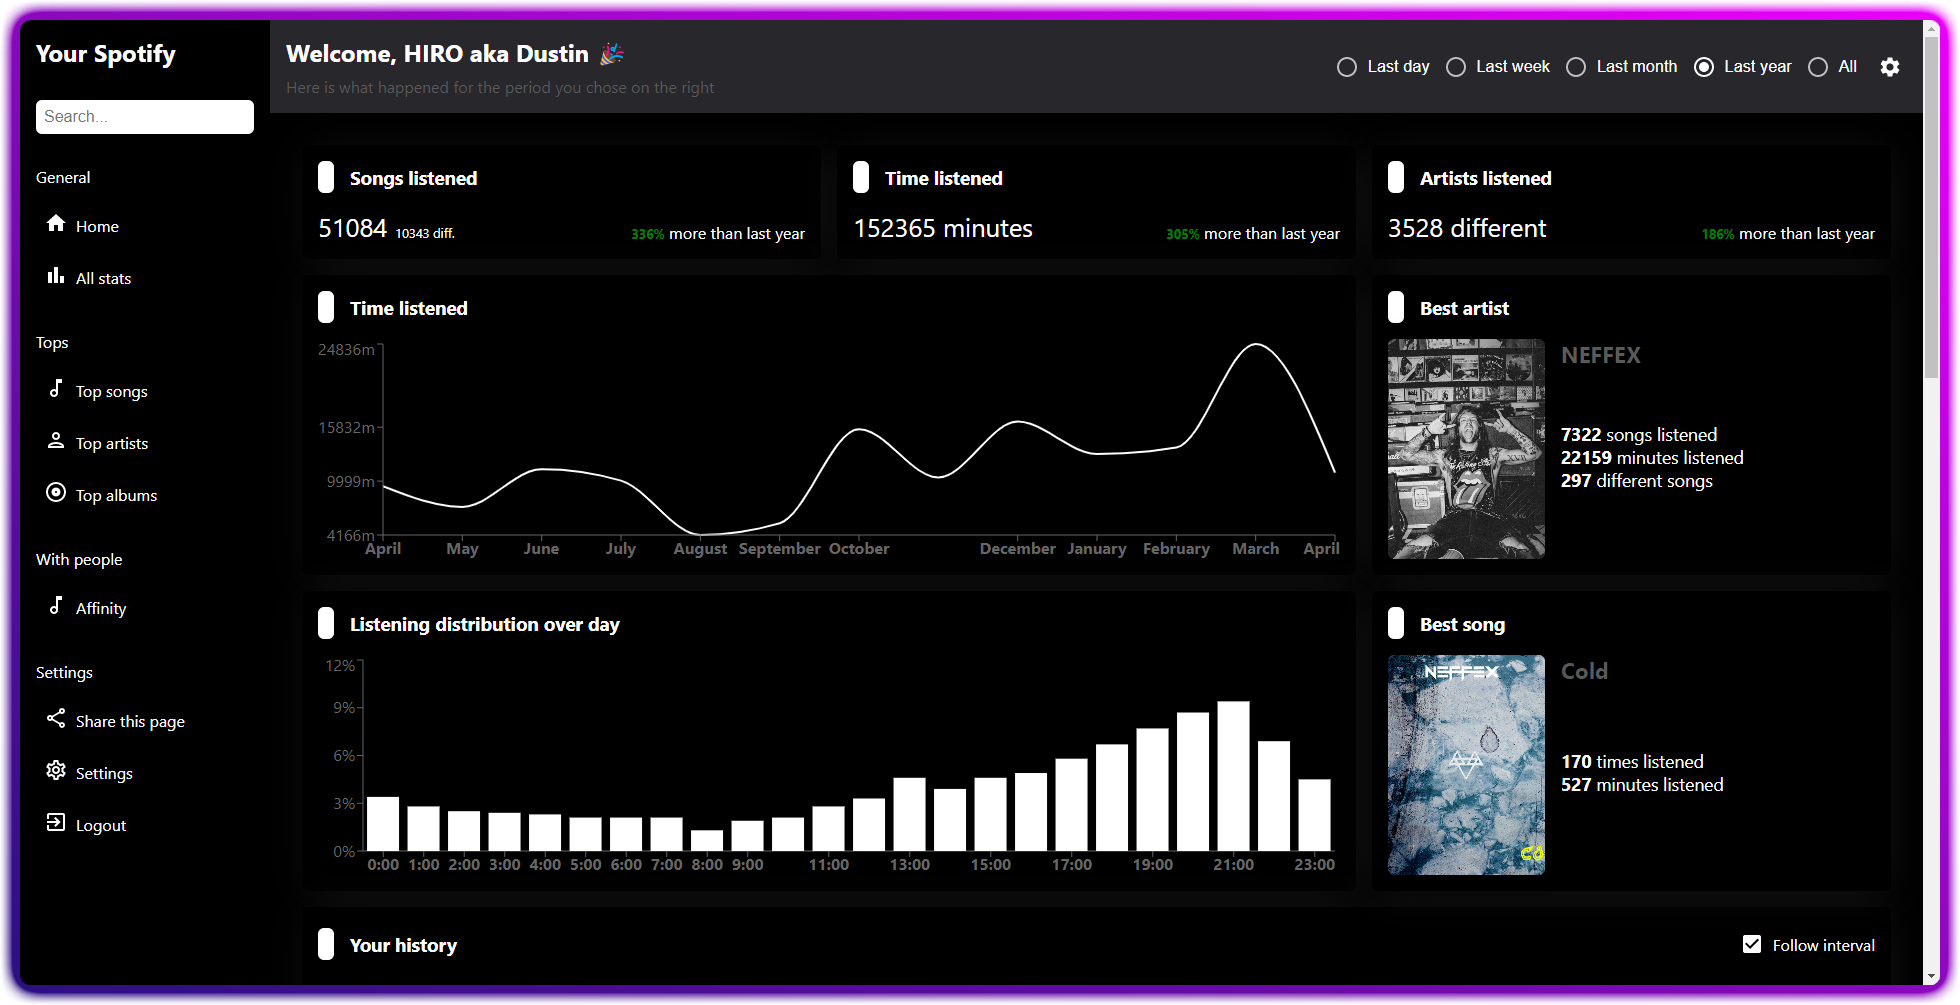The image size is (1960, 1005).
Task: Select the Last year radio button
Action: click(x=1704, y=67)
